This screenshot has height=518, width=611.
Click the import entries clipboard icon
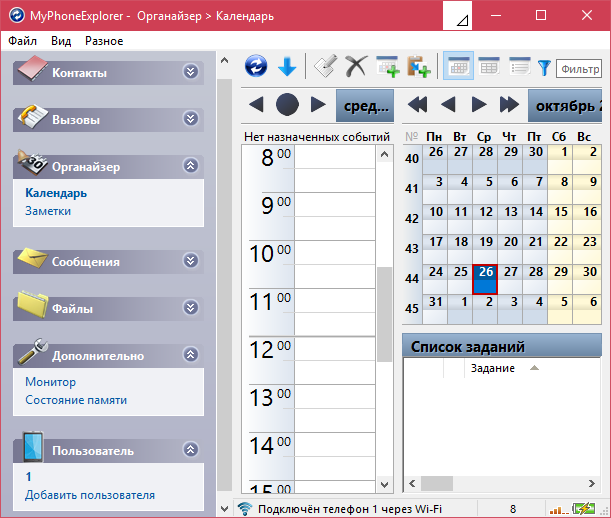[418, 67]
